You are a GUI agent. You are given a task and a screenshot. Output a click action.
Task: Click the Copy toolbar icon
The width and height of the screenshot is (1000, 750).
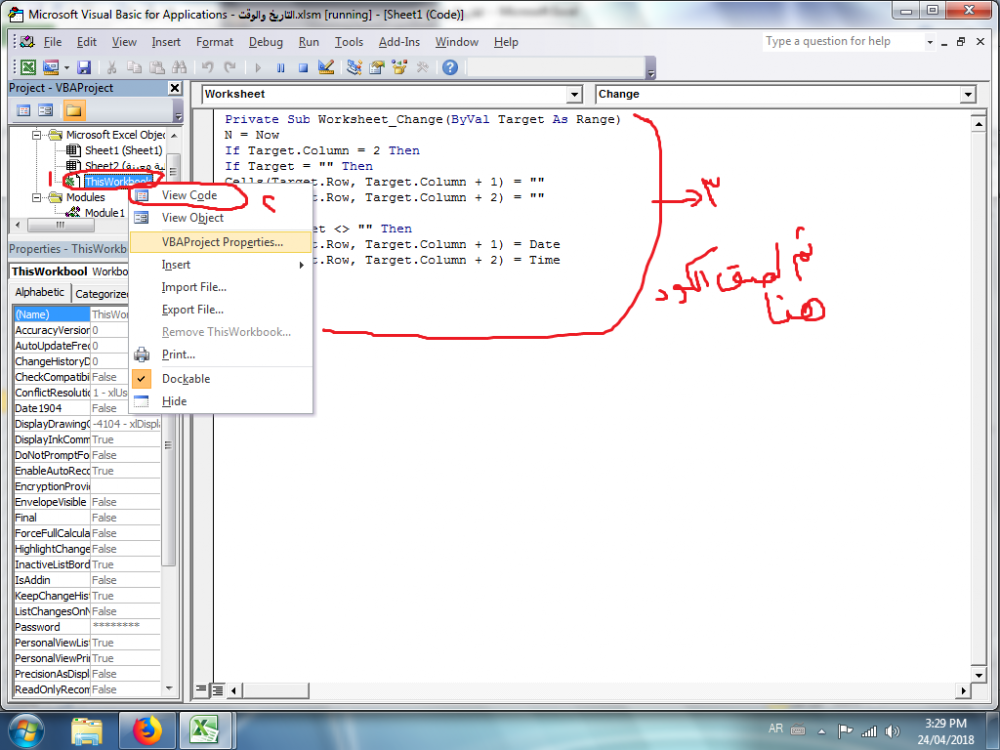click(x=134, y=67)
